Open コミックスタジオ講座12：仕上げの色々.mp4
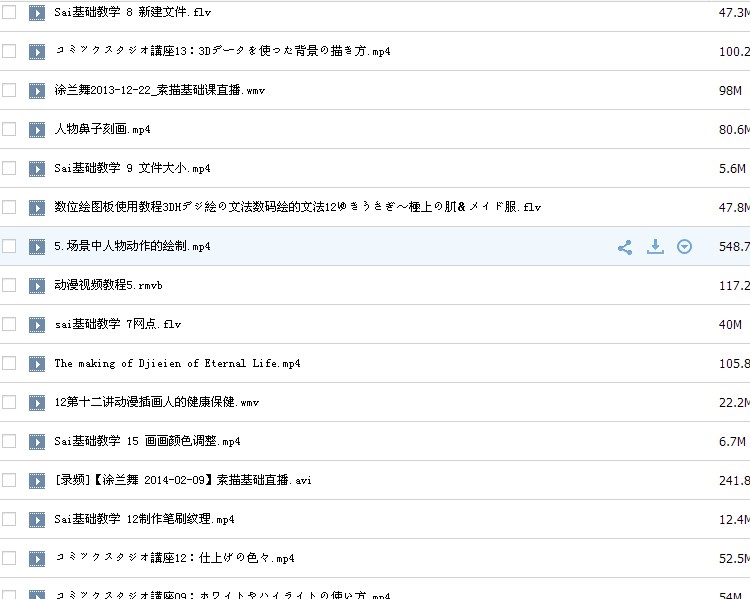Screen dimensions: 750x599 tap(174, 558)
